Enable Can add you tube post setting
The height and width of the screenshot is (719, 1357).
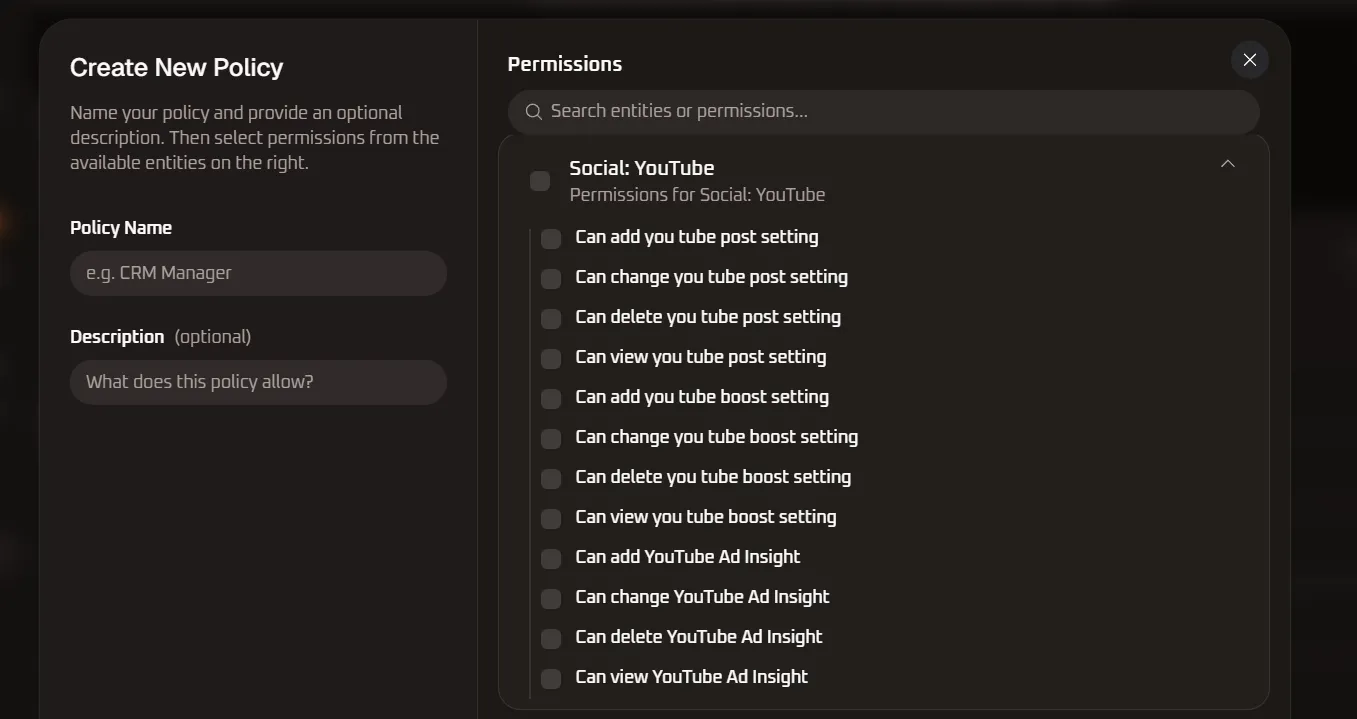[x=551, y=239]
